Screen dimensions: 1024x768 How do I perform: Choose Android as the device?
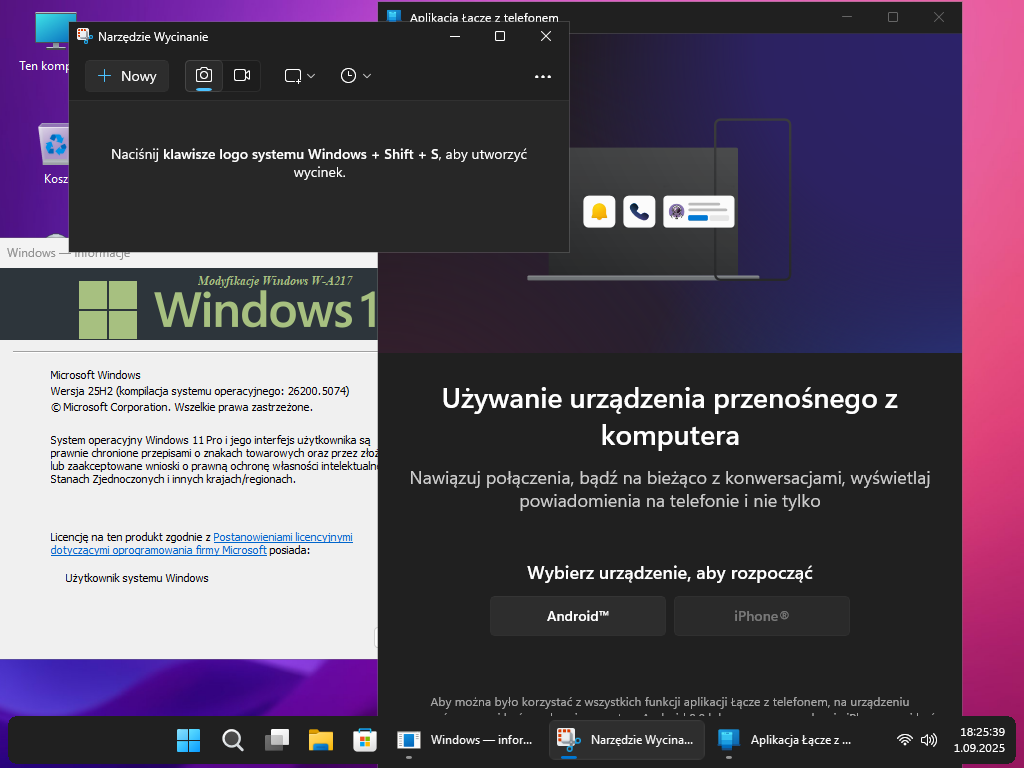[x=577, y=616]
